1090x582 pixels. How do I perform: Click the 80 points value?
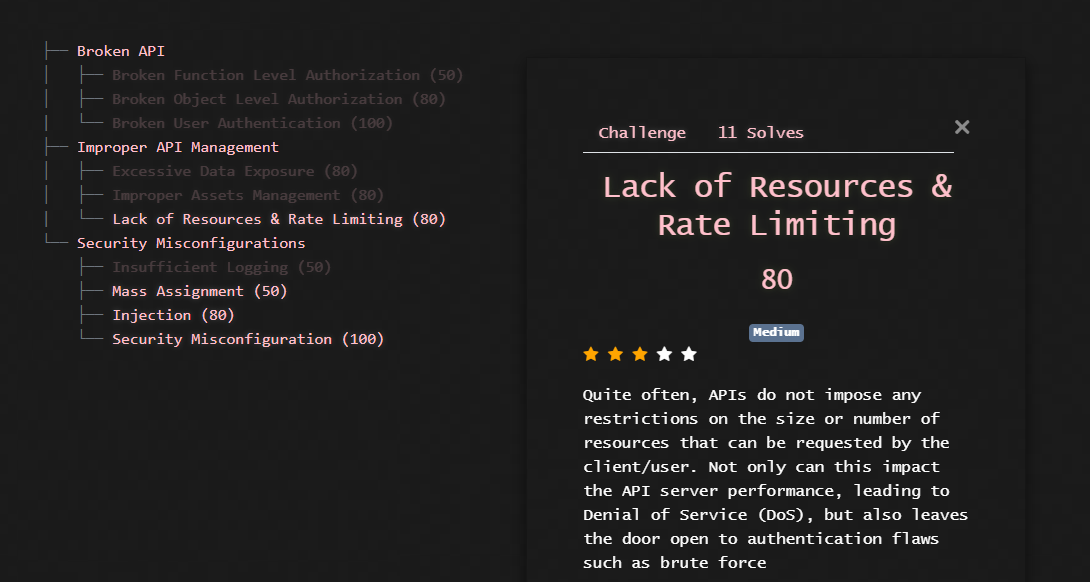click(x=776, y=280)
